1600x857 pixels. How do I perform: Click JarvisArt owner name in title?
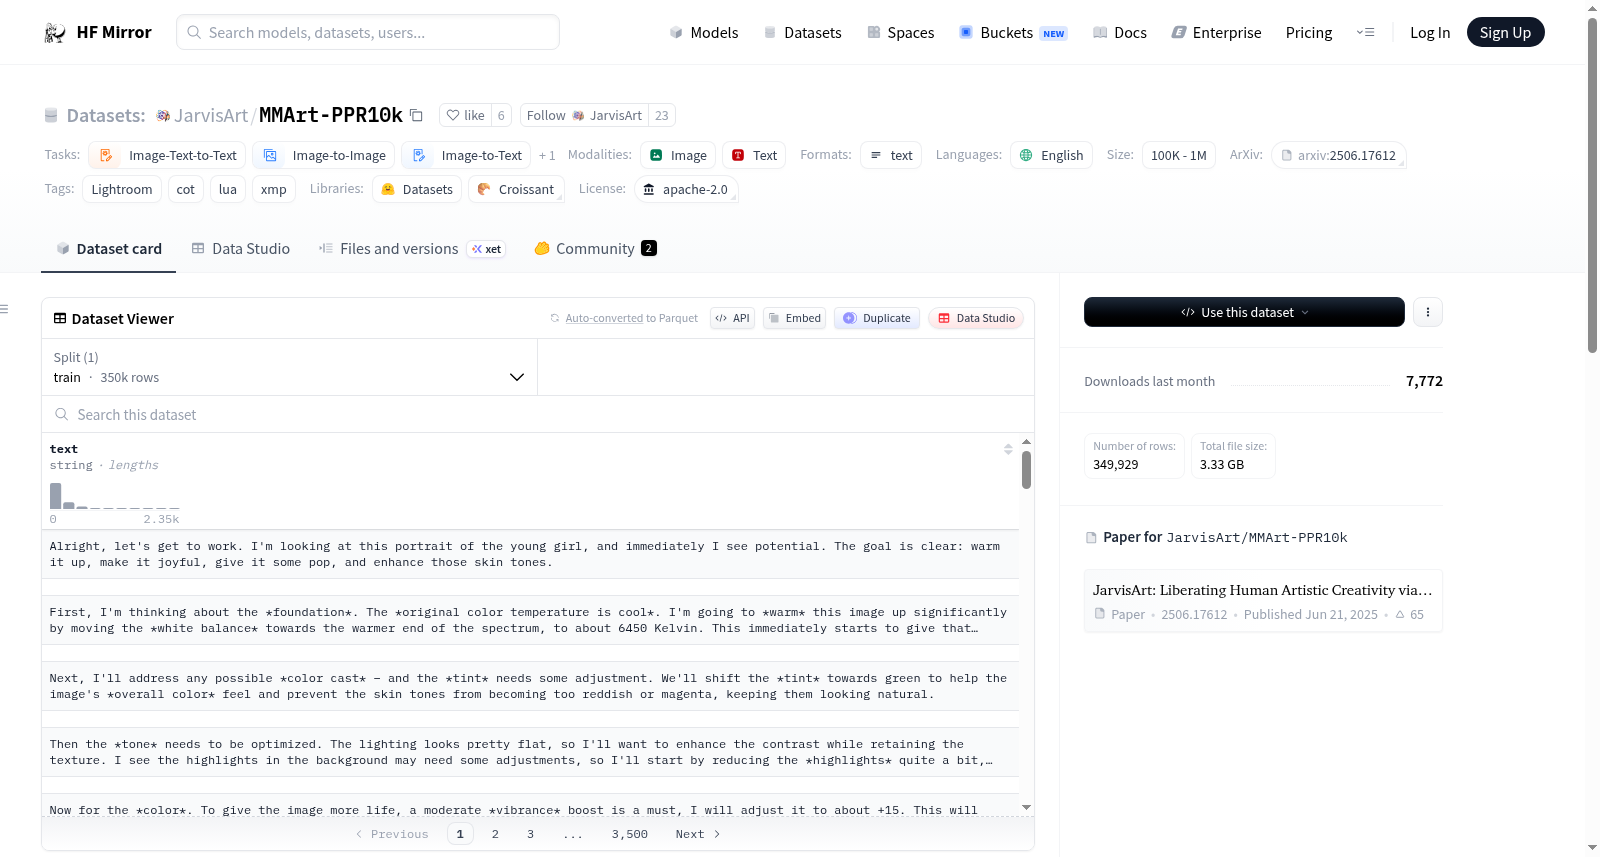[x=211, y=116]
